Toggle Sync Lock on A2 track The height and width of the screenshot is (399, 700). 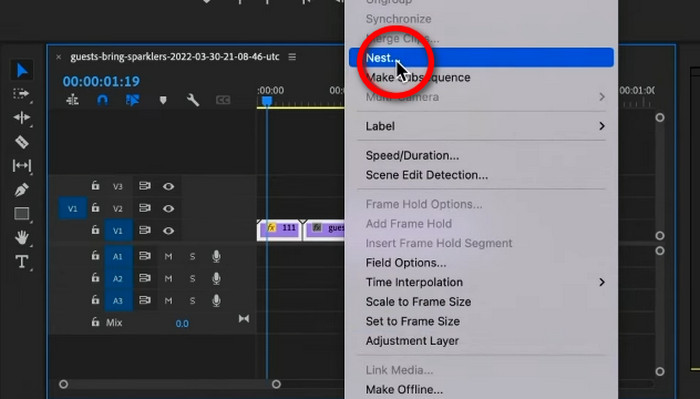coord(144,278)
